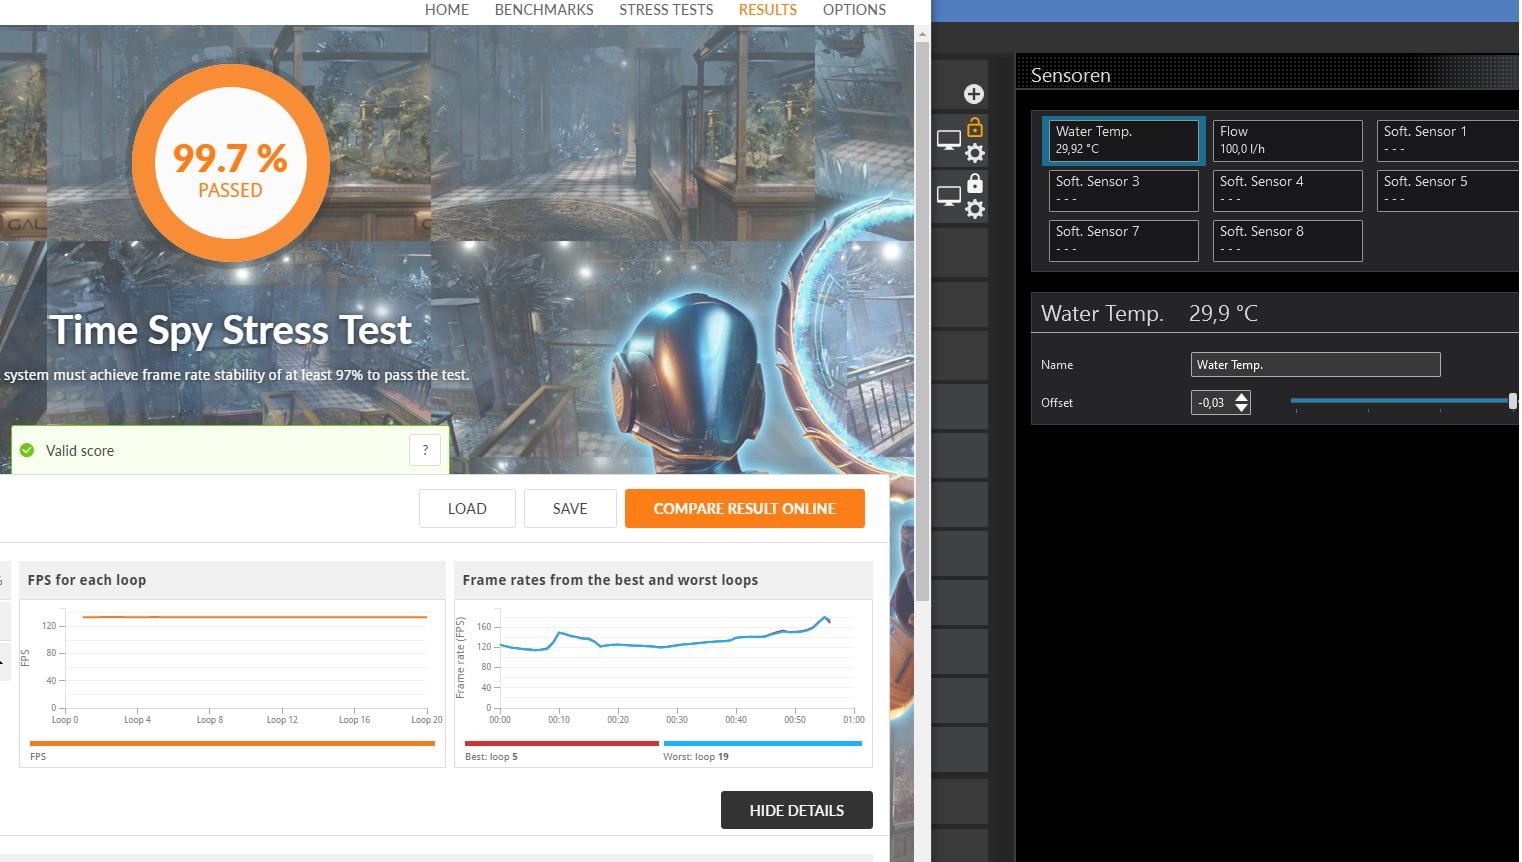Click the FPS for each loop heading
1522x862 pixels.
[x=87, y=580]
